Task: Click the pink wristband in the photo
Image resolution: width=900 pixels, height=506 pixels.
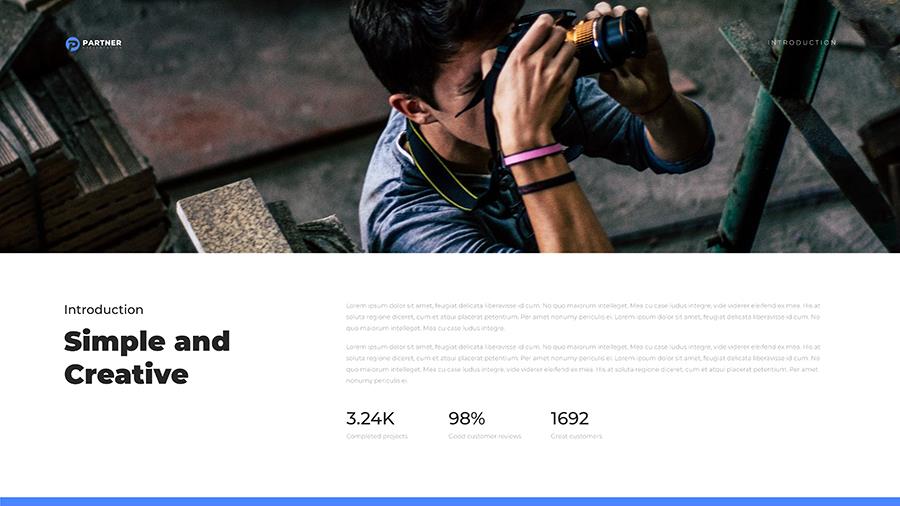Action: (x=533, y=155)
